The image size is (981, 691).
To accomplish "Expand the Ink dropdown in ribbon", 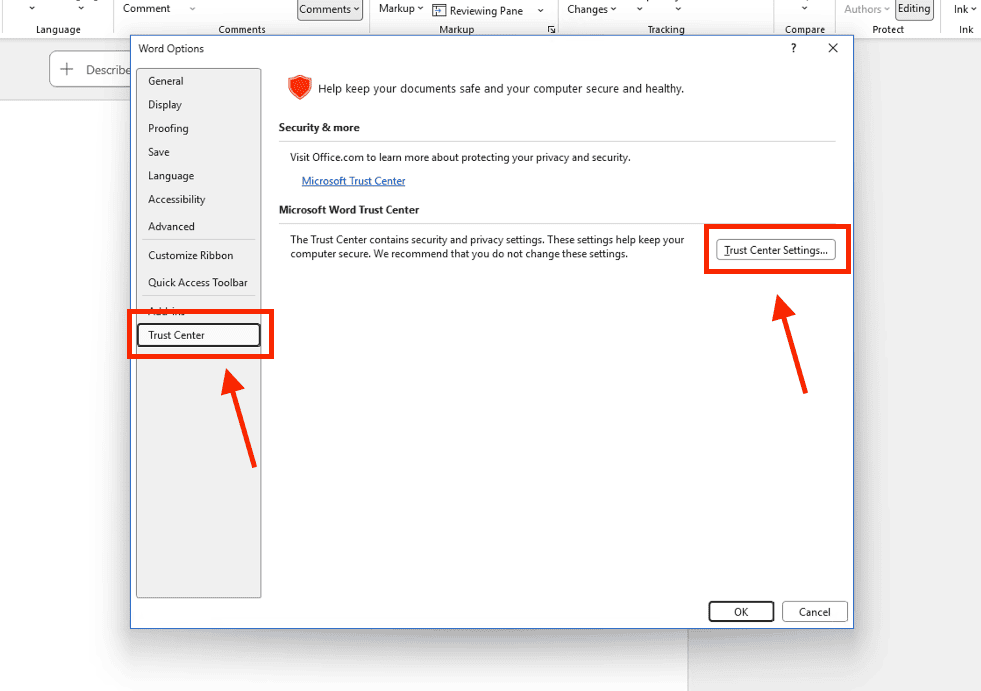I will point(964,9).
